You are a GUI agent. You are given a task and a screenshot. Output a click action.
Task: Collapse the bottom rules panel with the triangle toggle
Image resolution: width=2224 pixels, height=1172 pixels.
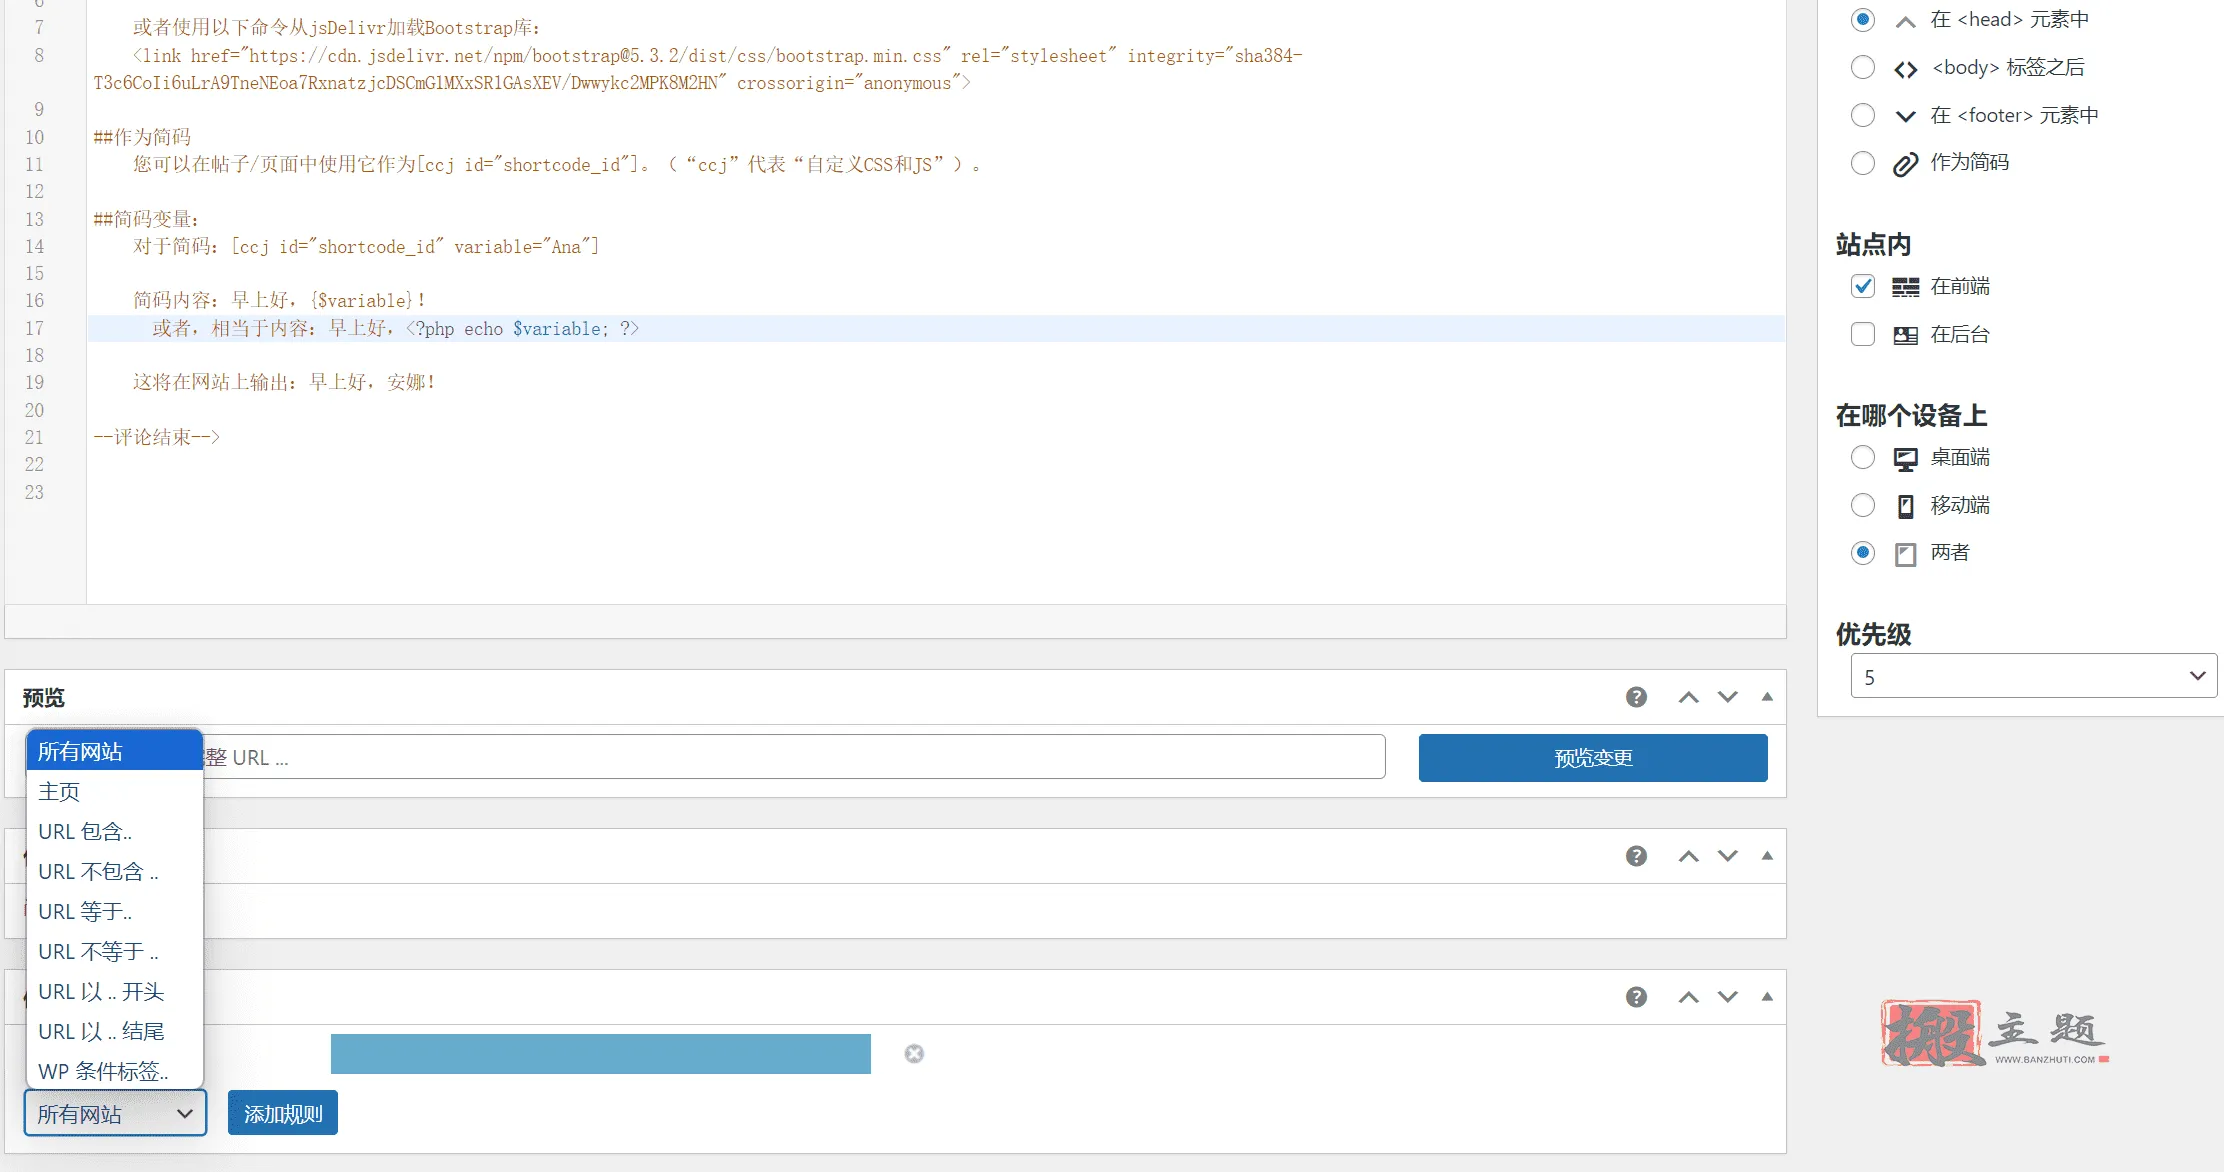[1767, 997]
